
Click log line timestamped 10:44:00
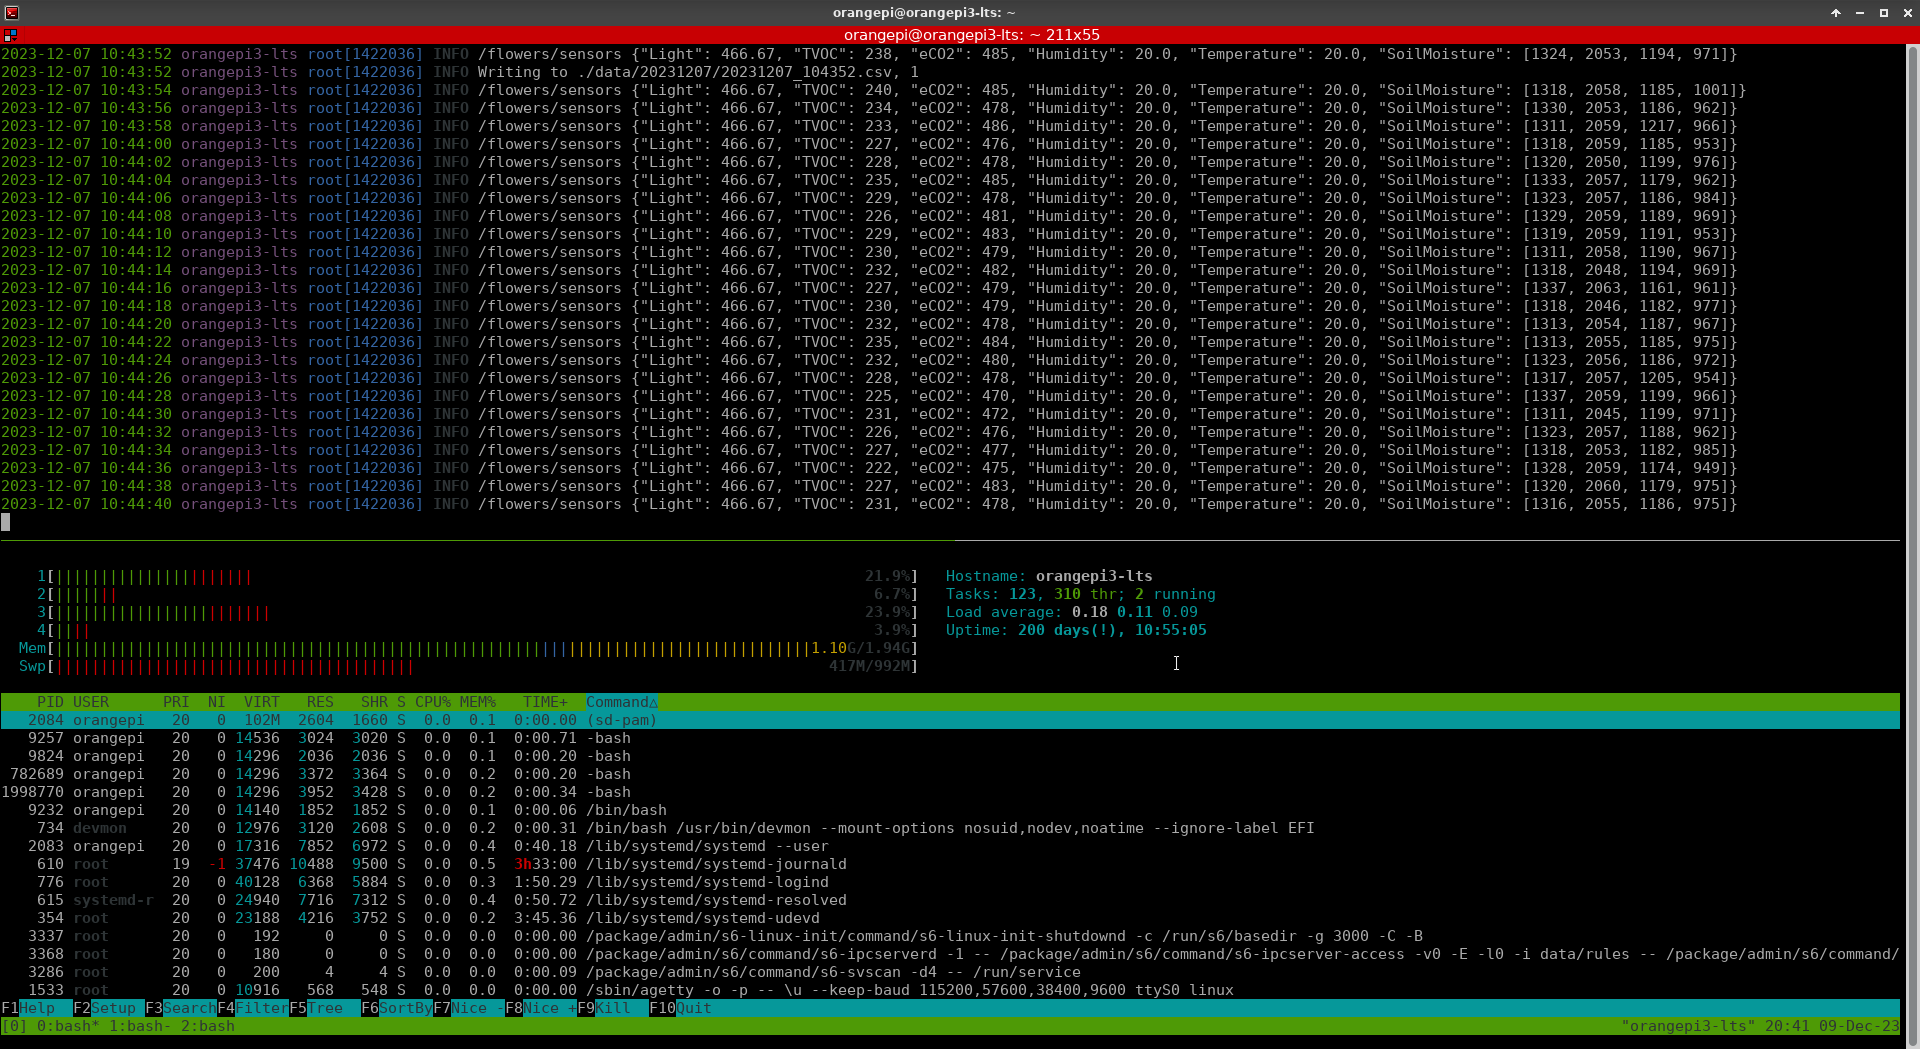coord(869,144)
